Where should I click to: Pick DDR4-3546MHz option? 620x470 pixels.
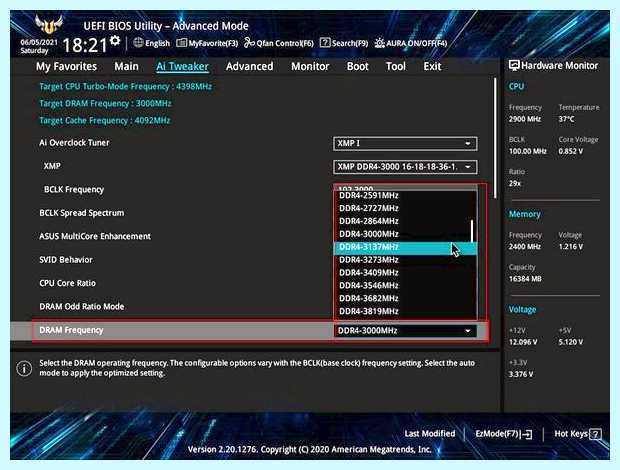[x=405, y=285]
